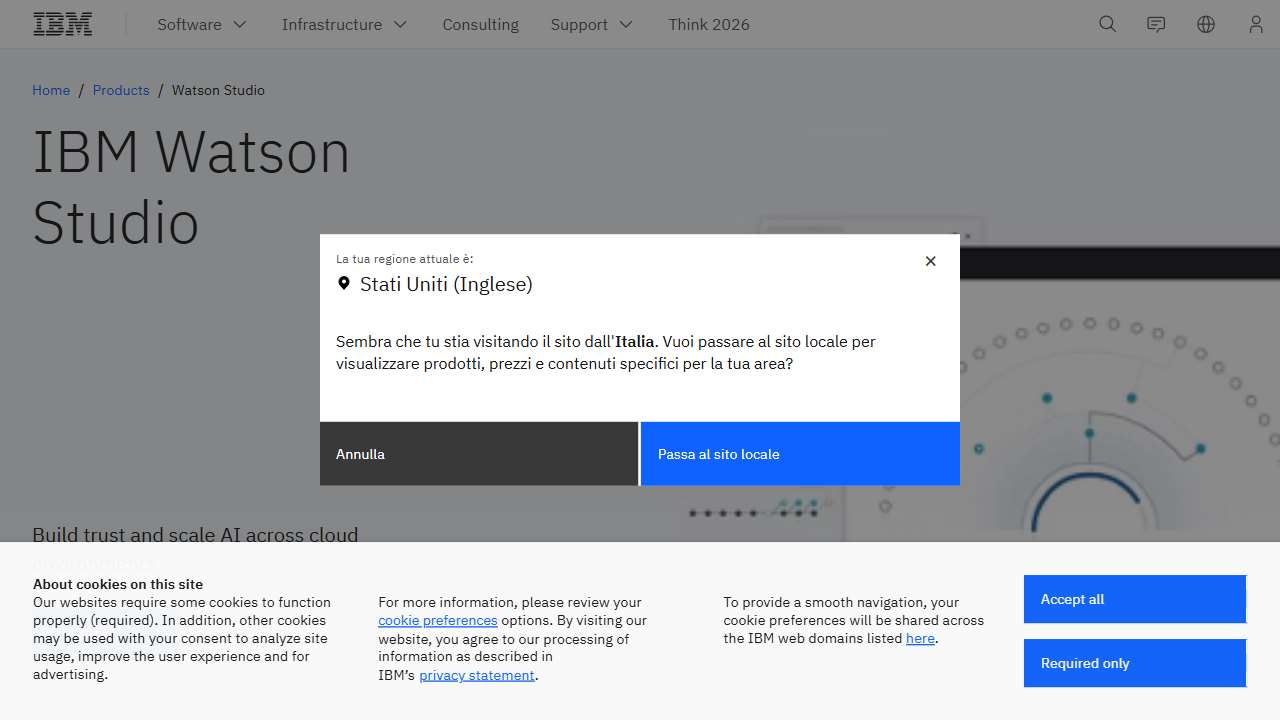
Task: Open the search icon in the header
Action: (x=1107, y=24)
